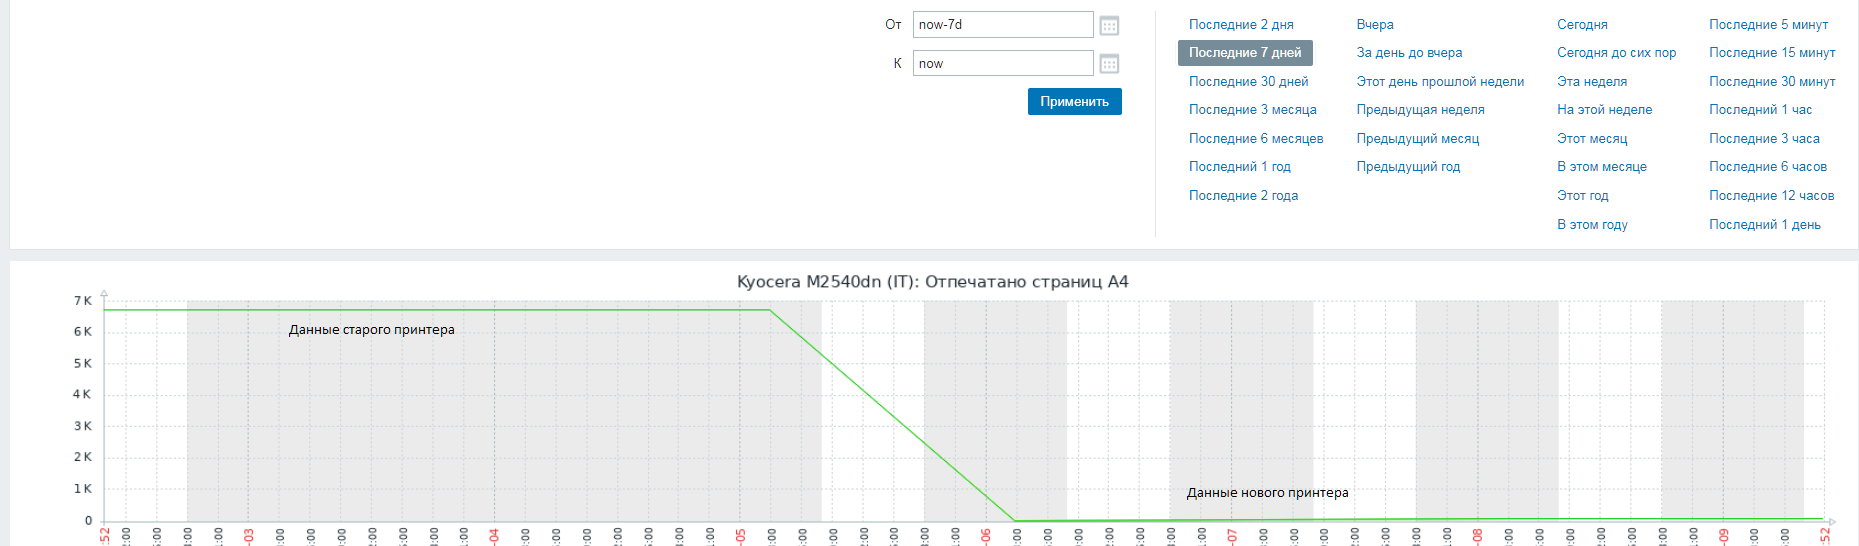This screenshot has height=546, width=1859.
Task: Click the annotation Данные нового принтера
Action: [1267, 493]
